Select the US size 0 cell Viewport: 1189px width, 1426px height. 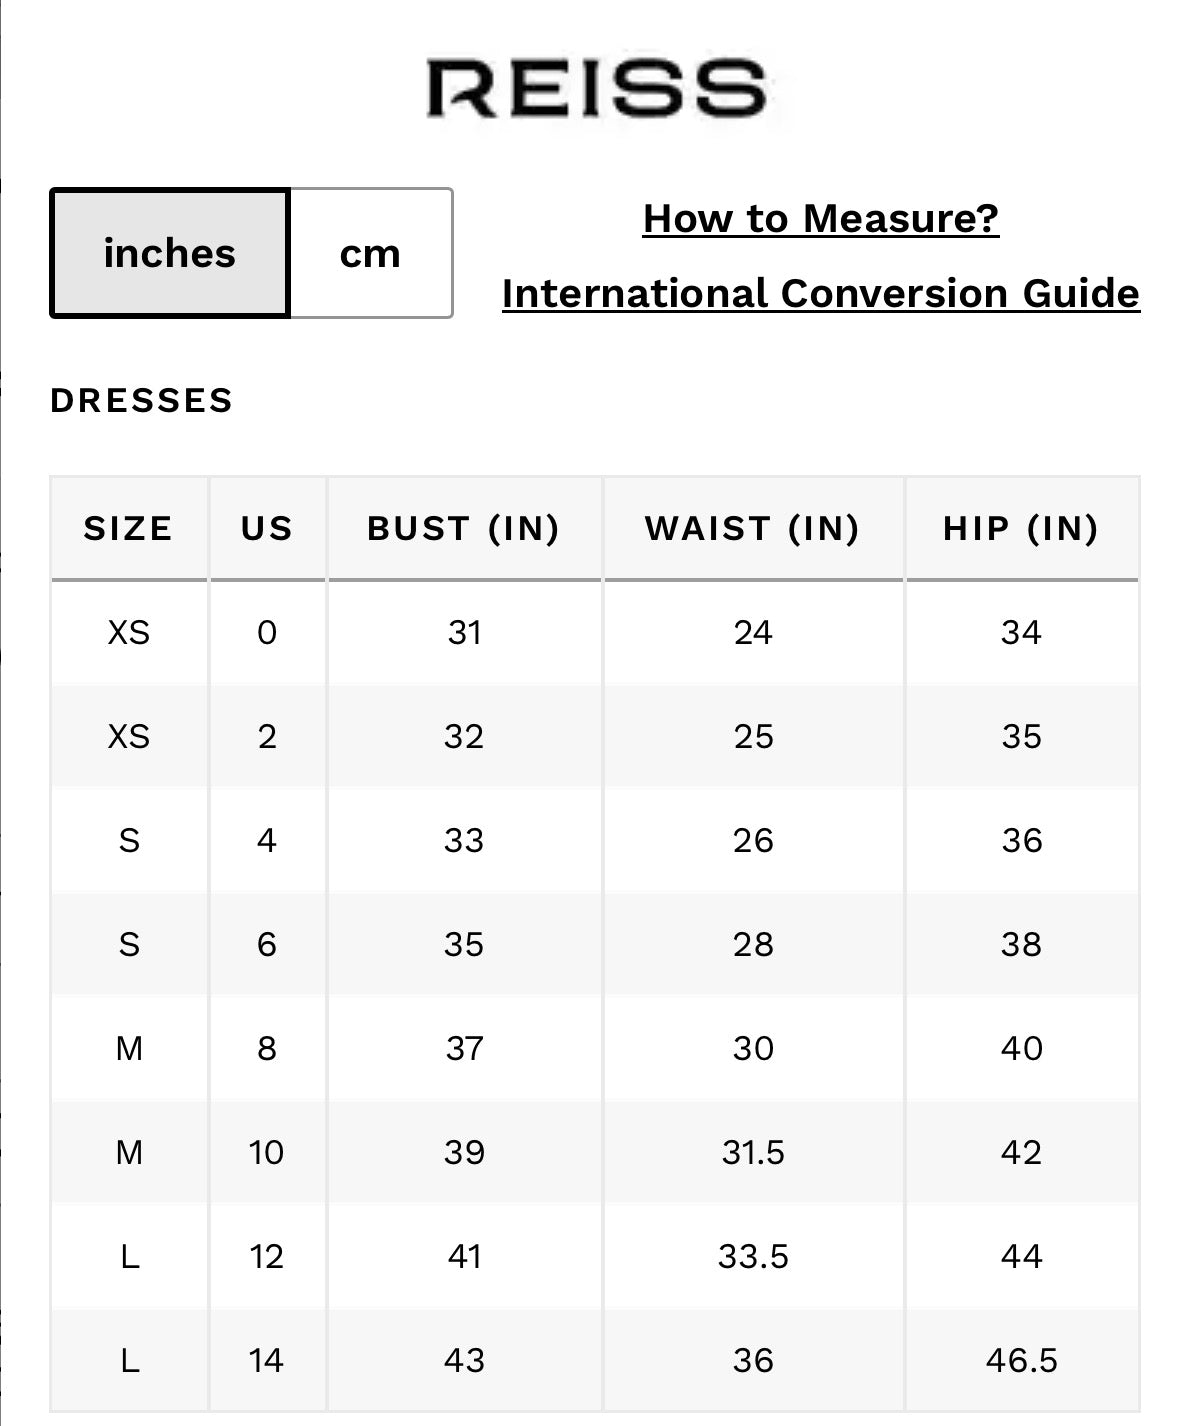pos(267,632)
